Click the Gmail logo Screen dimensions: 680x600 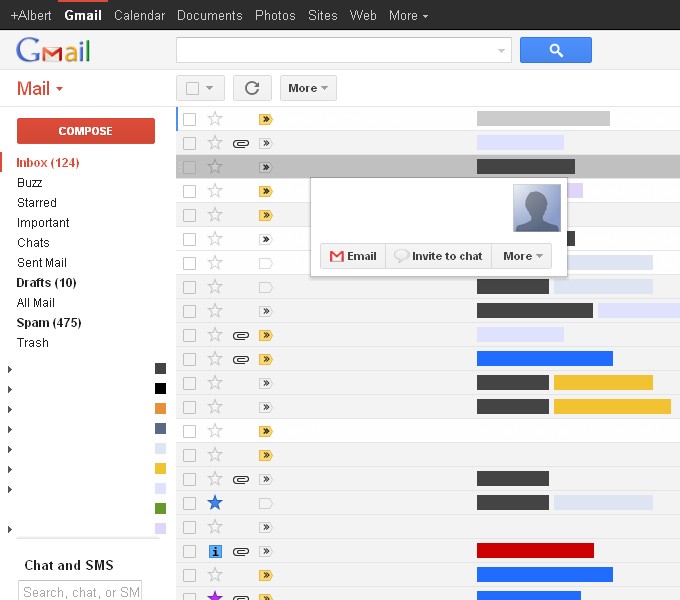tap(53, 50)
